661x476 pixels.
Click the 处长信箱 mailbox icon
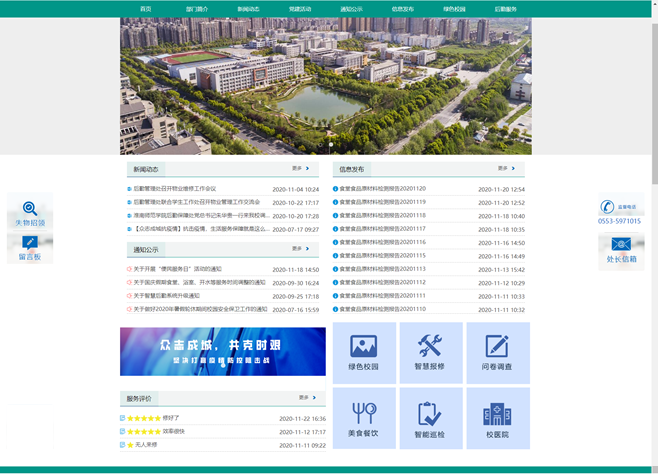pyautogui.click(x=621, y=250)
